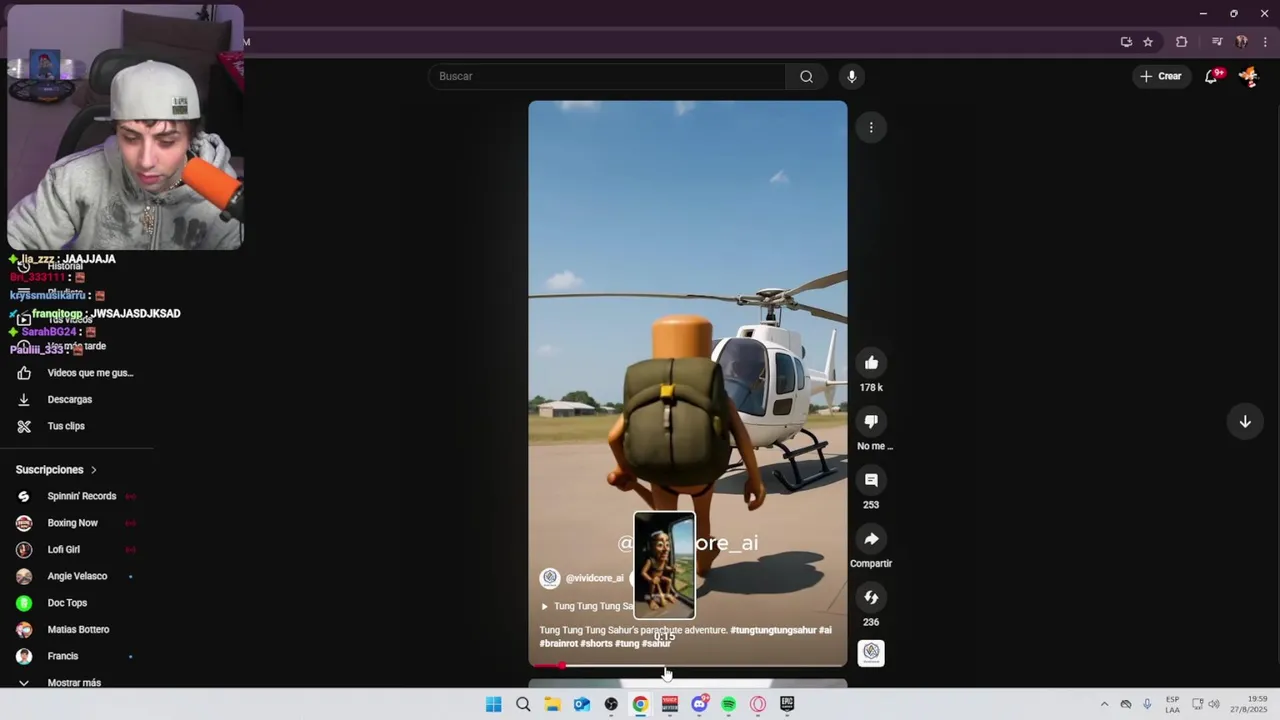Expand the Suscripciones section

[57, 469]
